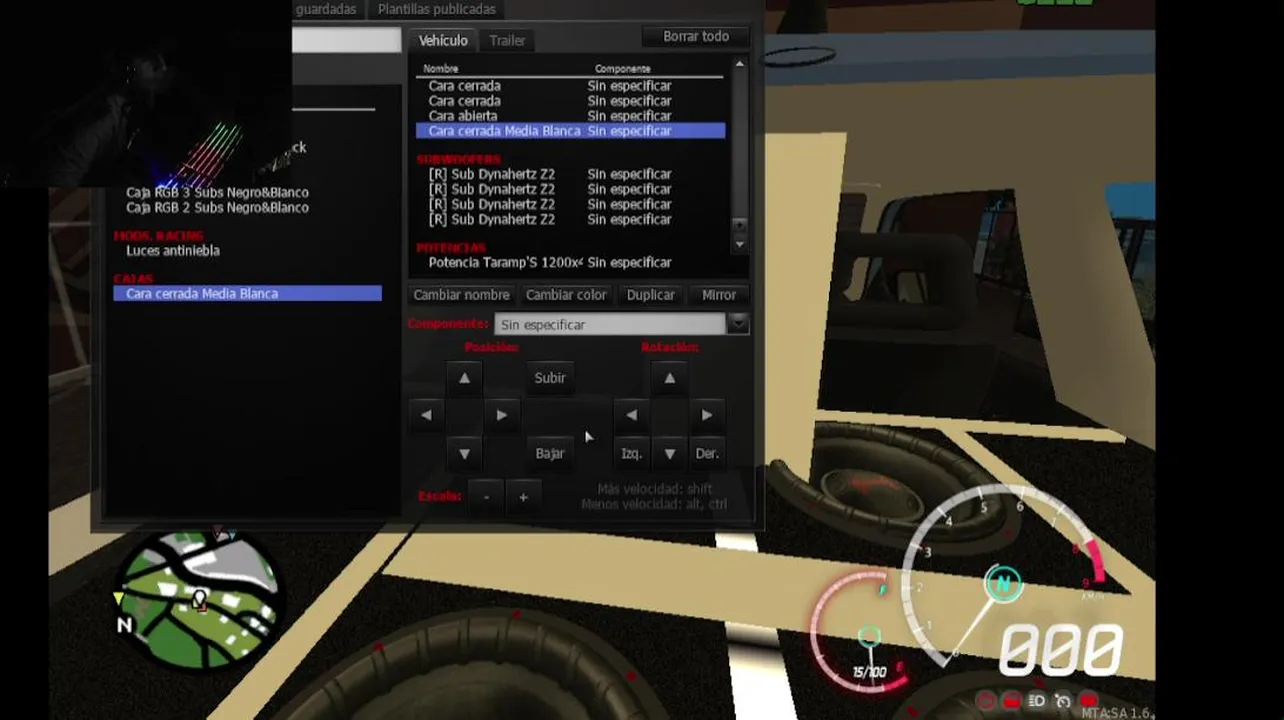The width and height of the screenshot is (1284, 720).
Task: Click the Cambiar color button
Action: pyautogui.click(x=566, y=295)
